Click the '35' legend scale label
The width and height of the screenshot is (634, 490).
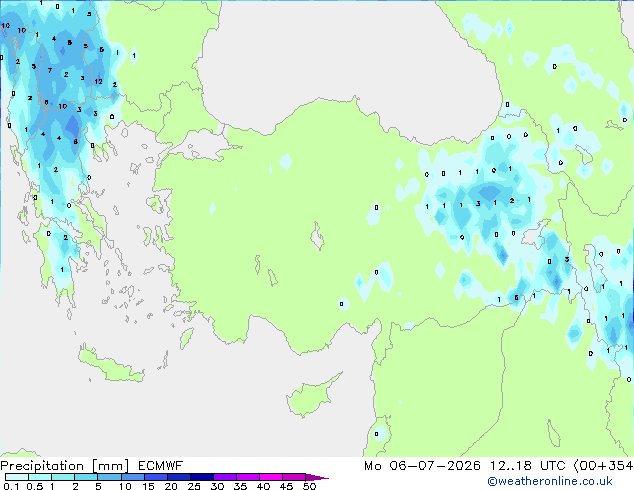coord(240,486)
